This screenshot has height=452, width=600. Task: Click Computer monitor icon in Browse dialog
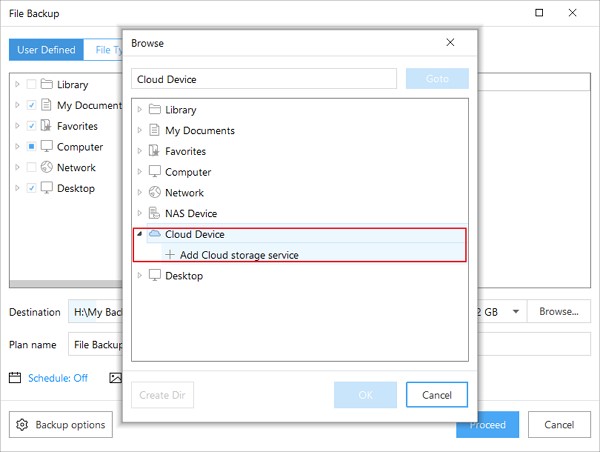(155, 171)
